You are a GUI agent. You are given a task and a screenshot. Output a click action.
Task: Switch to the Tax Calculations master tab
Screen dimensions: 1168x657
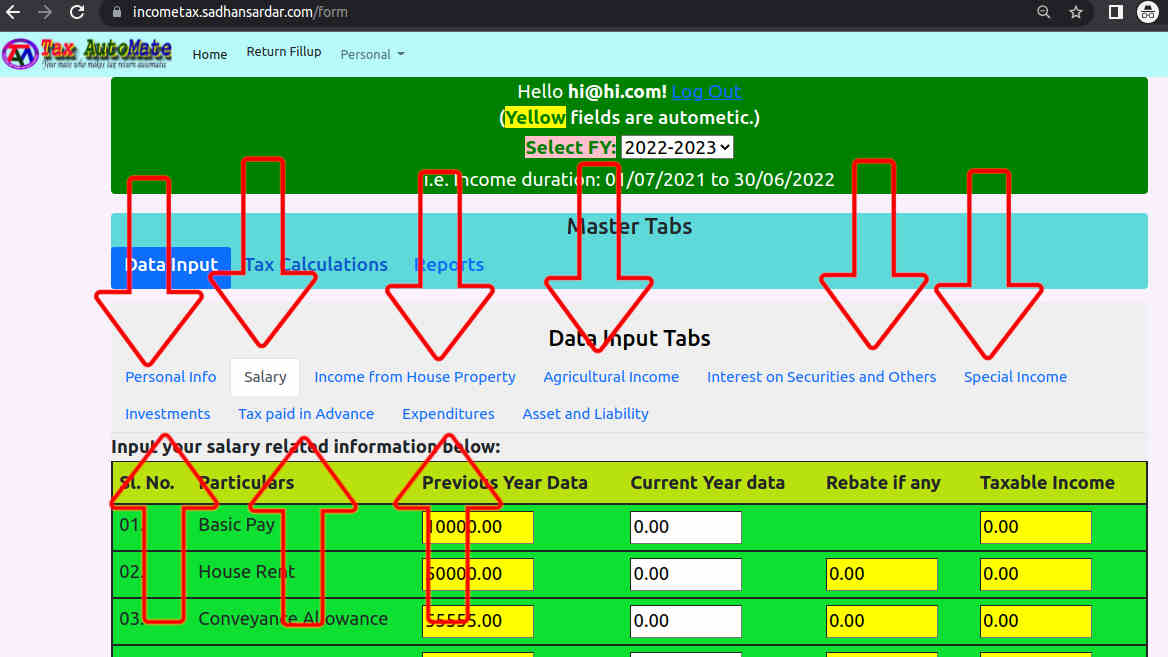tap(316, 265)
